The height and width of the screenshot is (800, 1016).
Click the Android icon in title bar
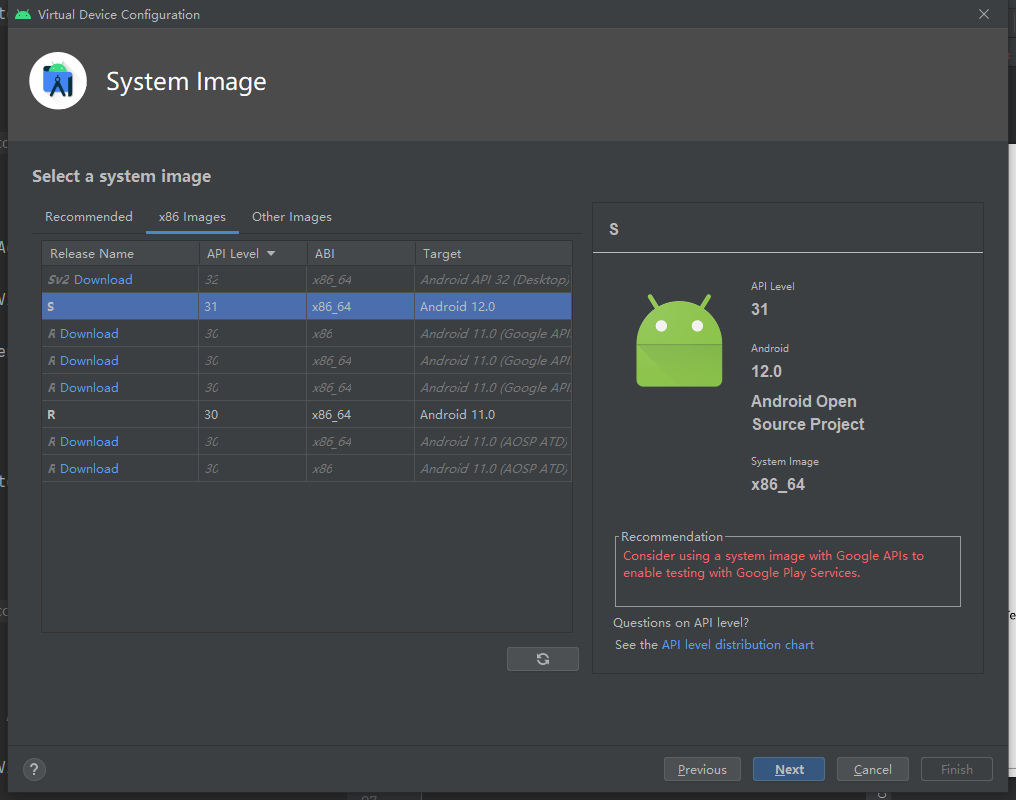23,15
